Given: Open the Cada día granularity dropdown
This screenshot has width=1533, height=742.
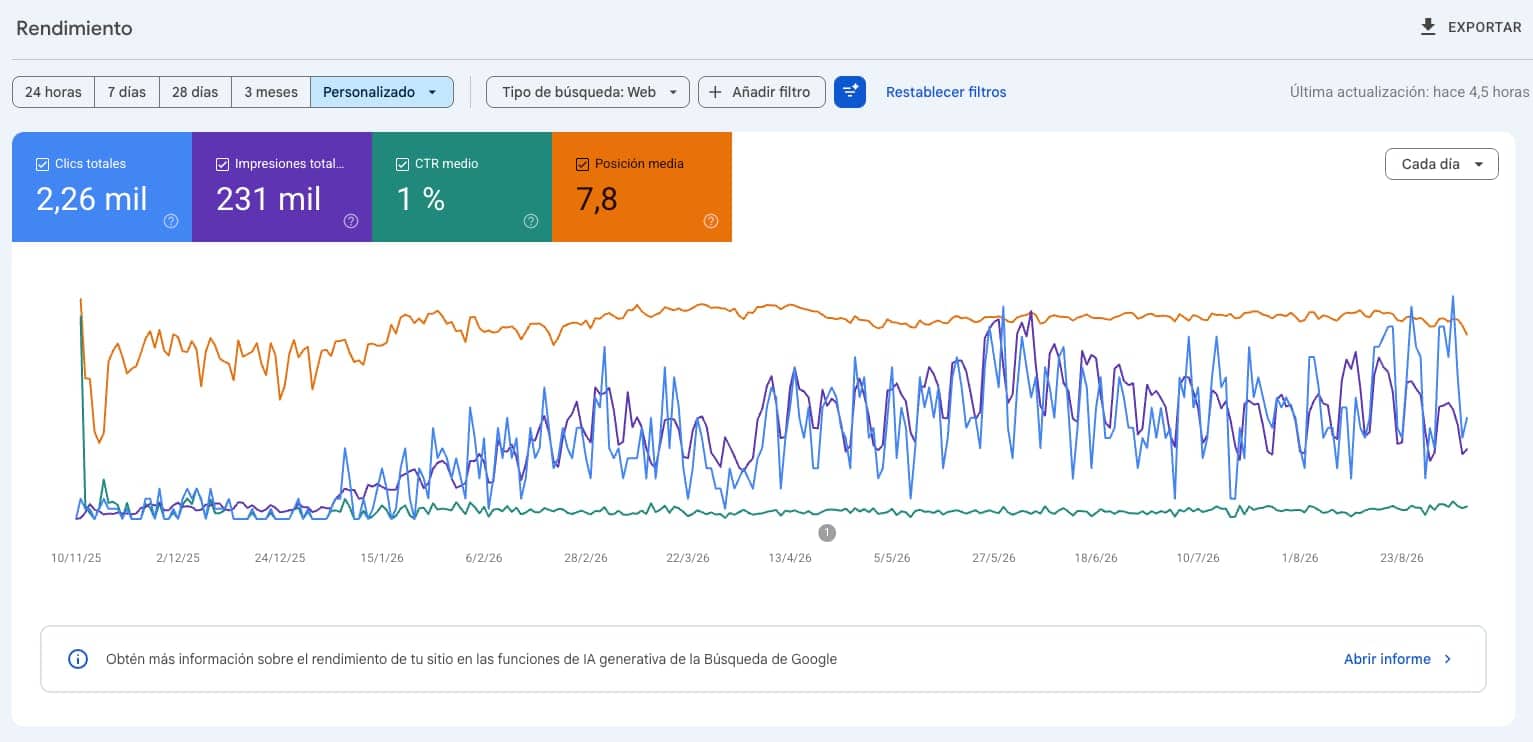Looking at the screenshot, I should [1441, 164].
